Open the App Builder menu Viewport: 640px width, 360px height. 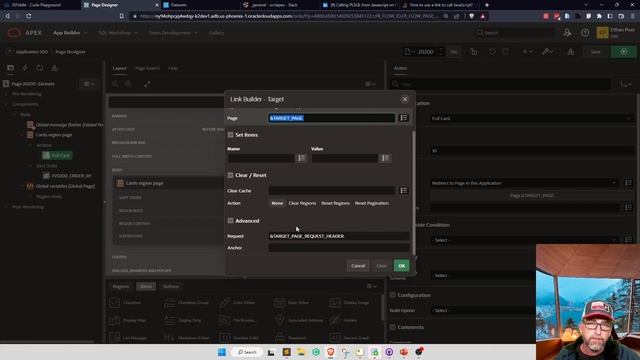[70, 33]
